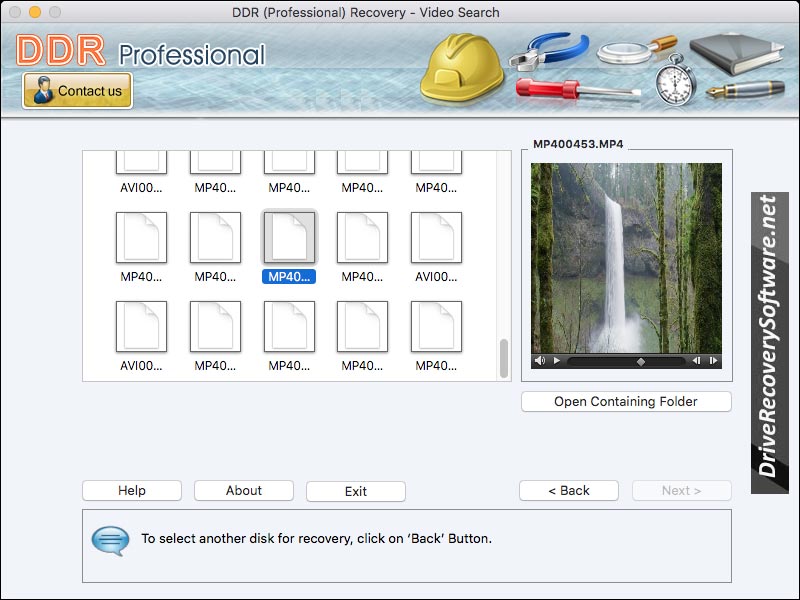Click the speech bubble info icon
The width and height of the screenshot is (800, 600).
pos(110,540)
